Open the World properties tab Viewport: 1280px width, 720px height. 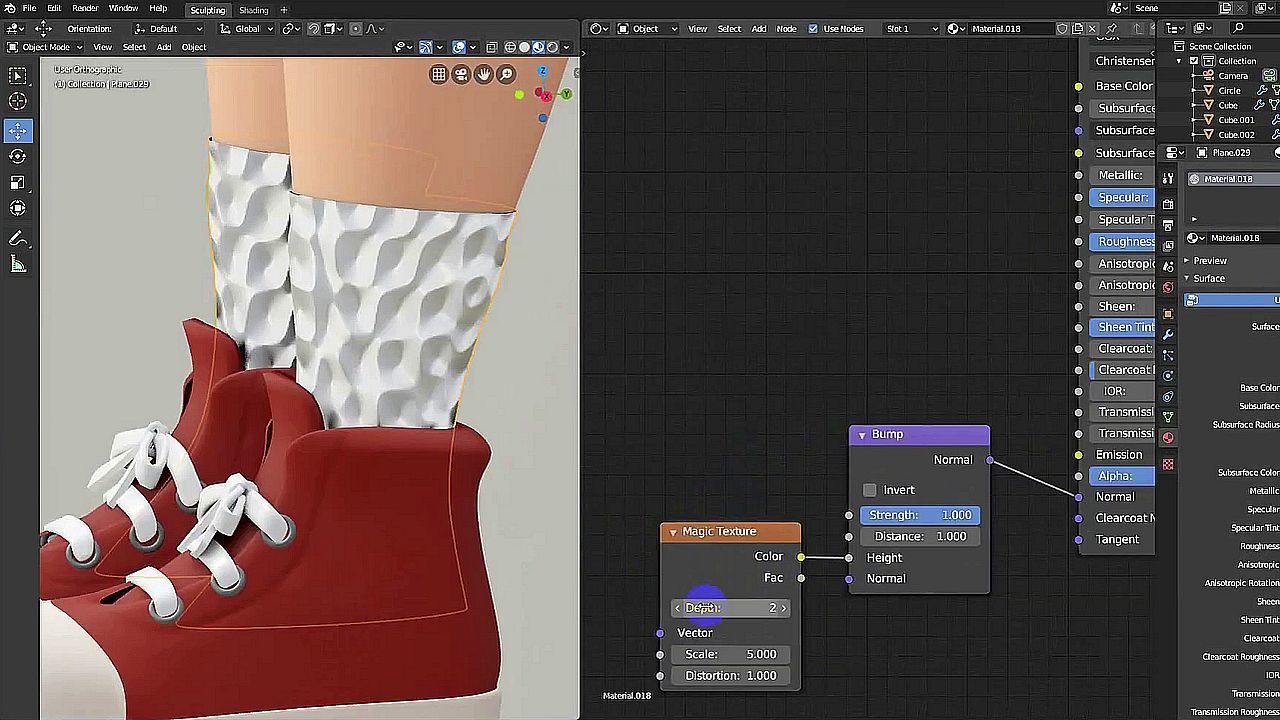click(1168, 288)
